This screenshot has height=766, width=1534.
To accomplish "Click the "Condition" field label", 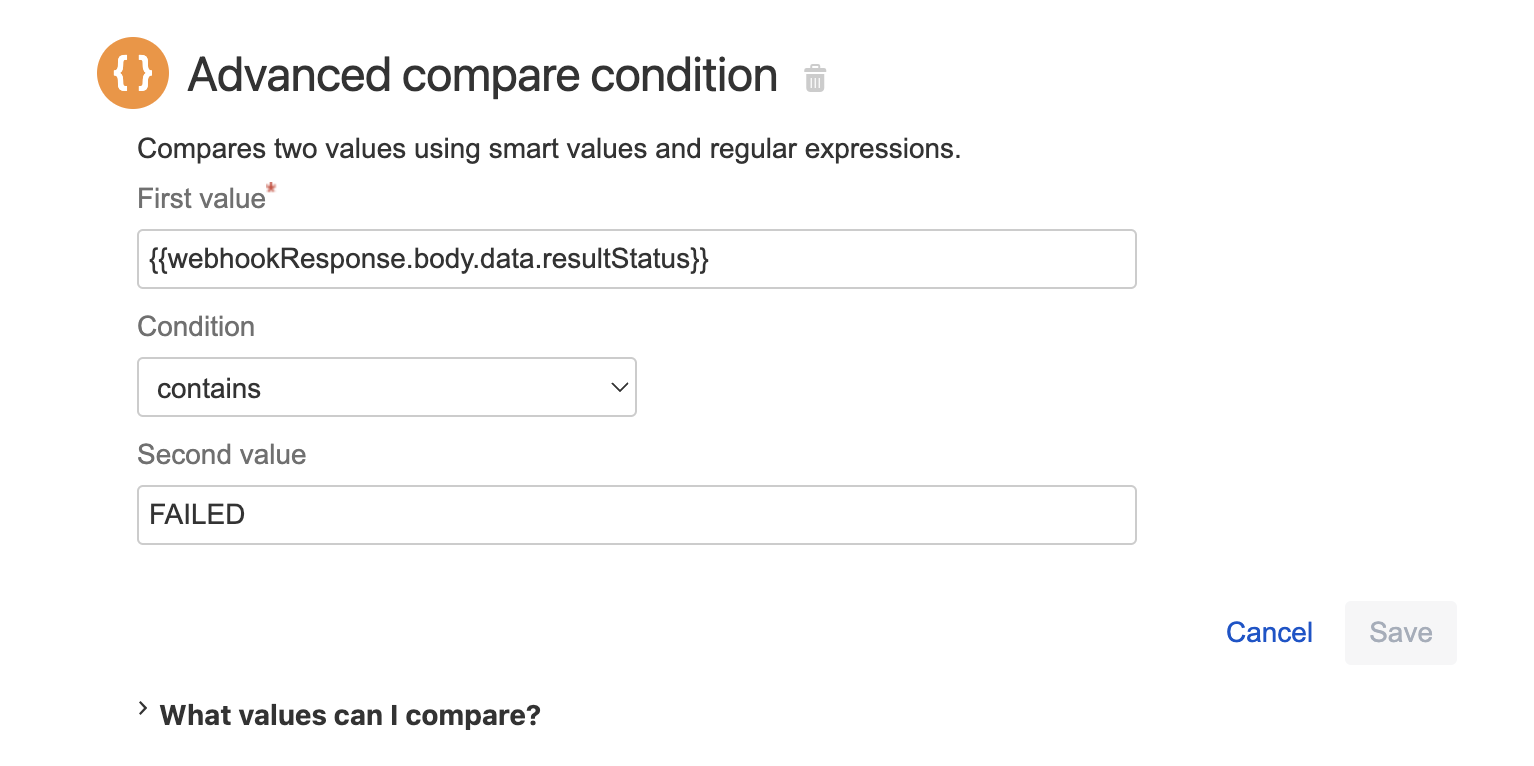I will click(196, 327).
